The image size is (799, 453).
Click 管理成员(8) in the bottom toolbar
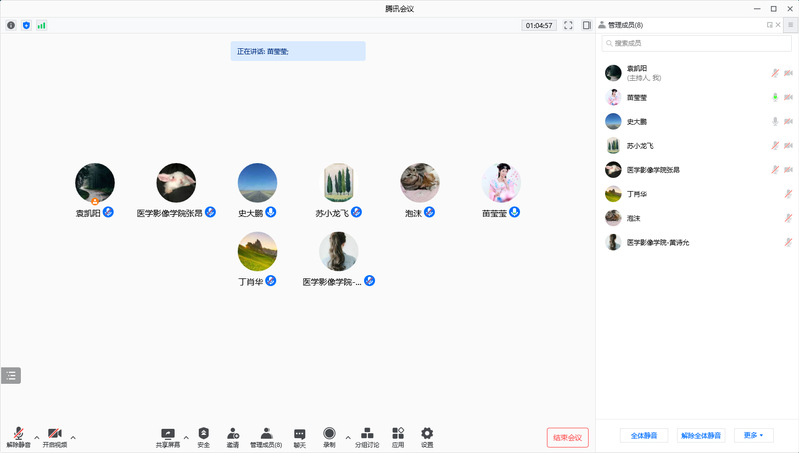[x=266, y=435]
